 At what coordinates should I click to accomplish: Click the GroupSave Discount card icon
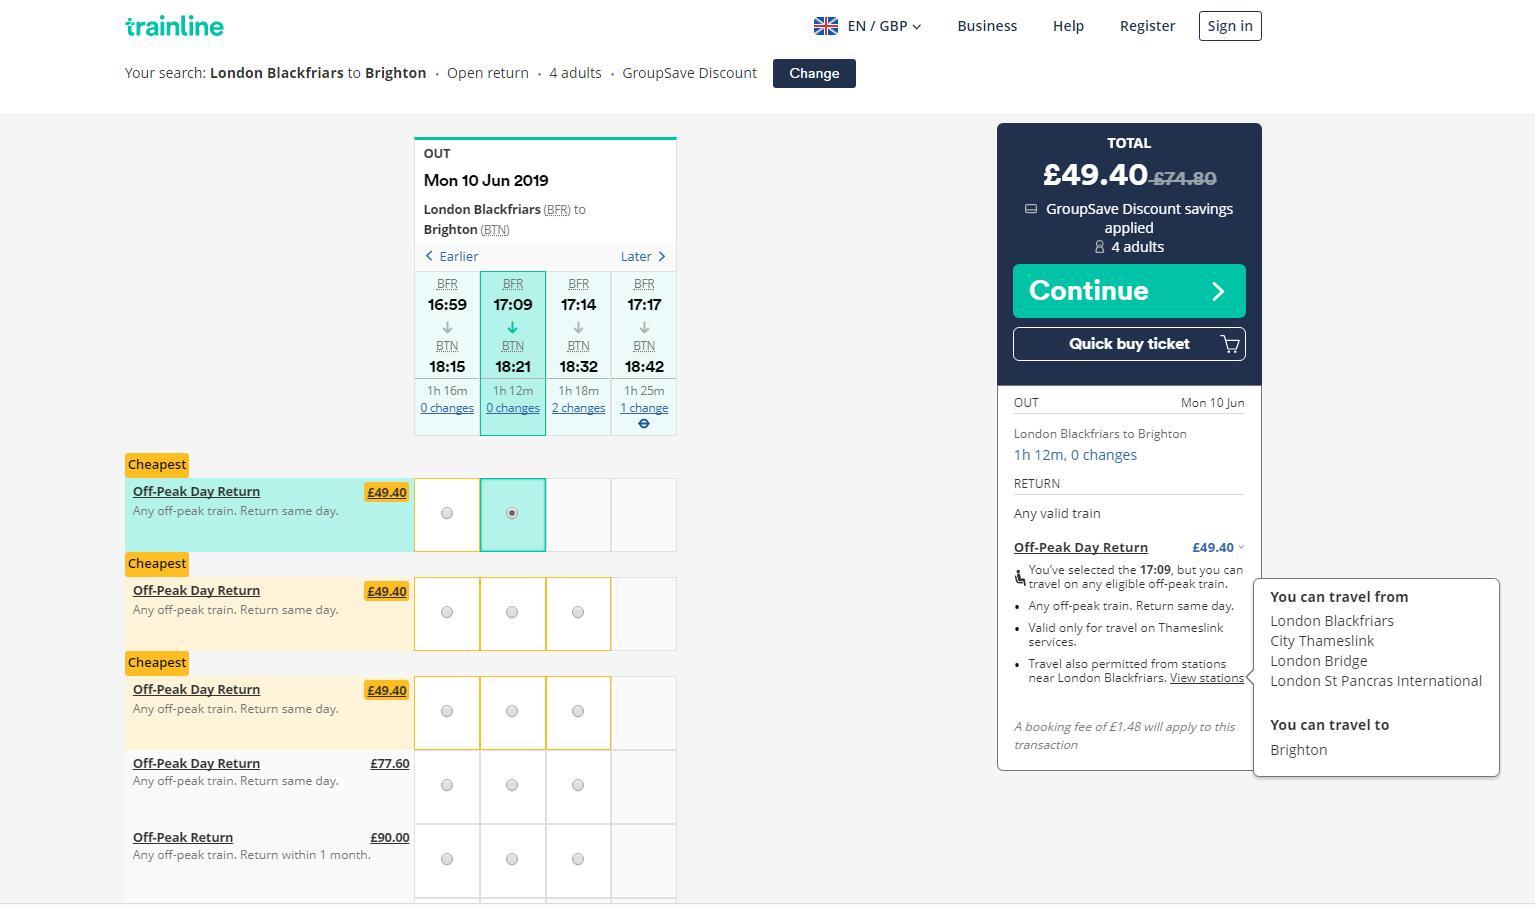click(1031, 209)
